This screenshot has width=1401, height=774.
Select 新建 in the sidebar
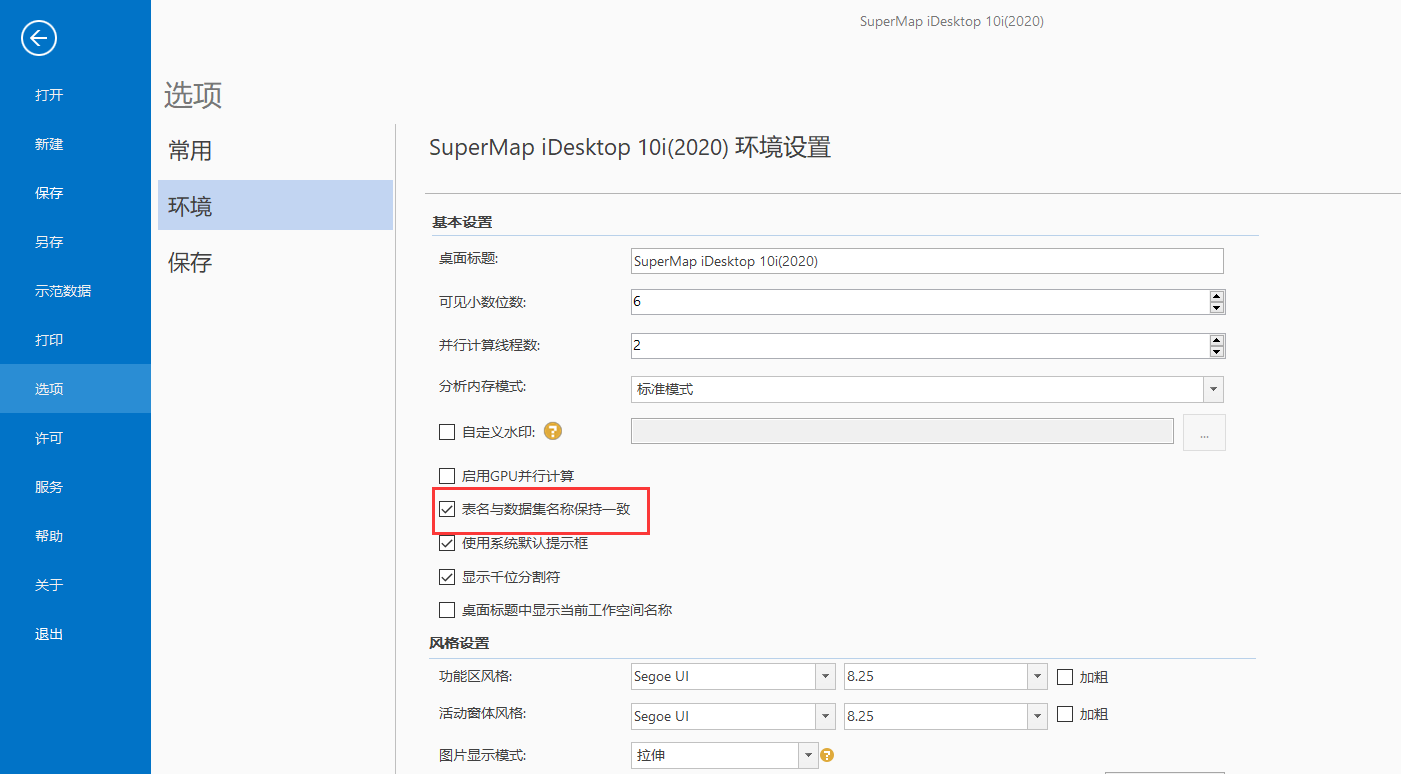49,144
